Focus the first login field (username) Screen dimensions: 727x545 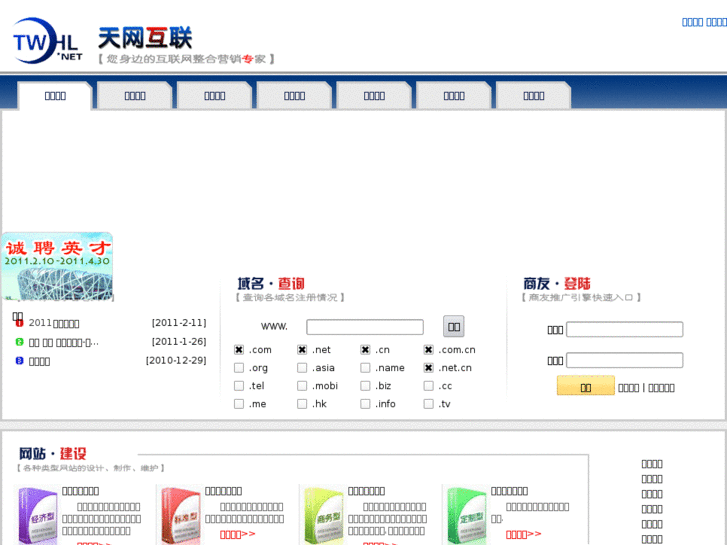(x=625, y=329)
